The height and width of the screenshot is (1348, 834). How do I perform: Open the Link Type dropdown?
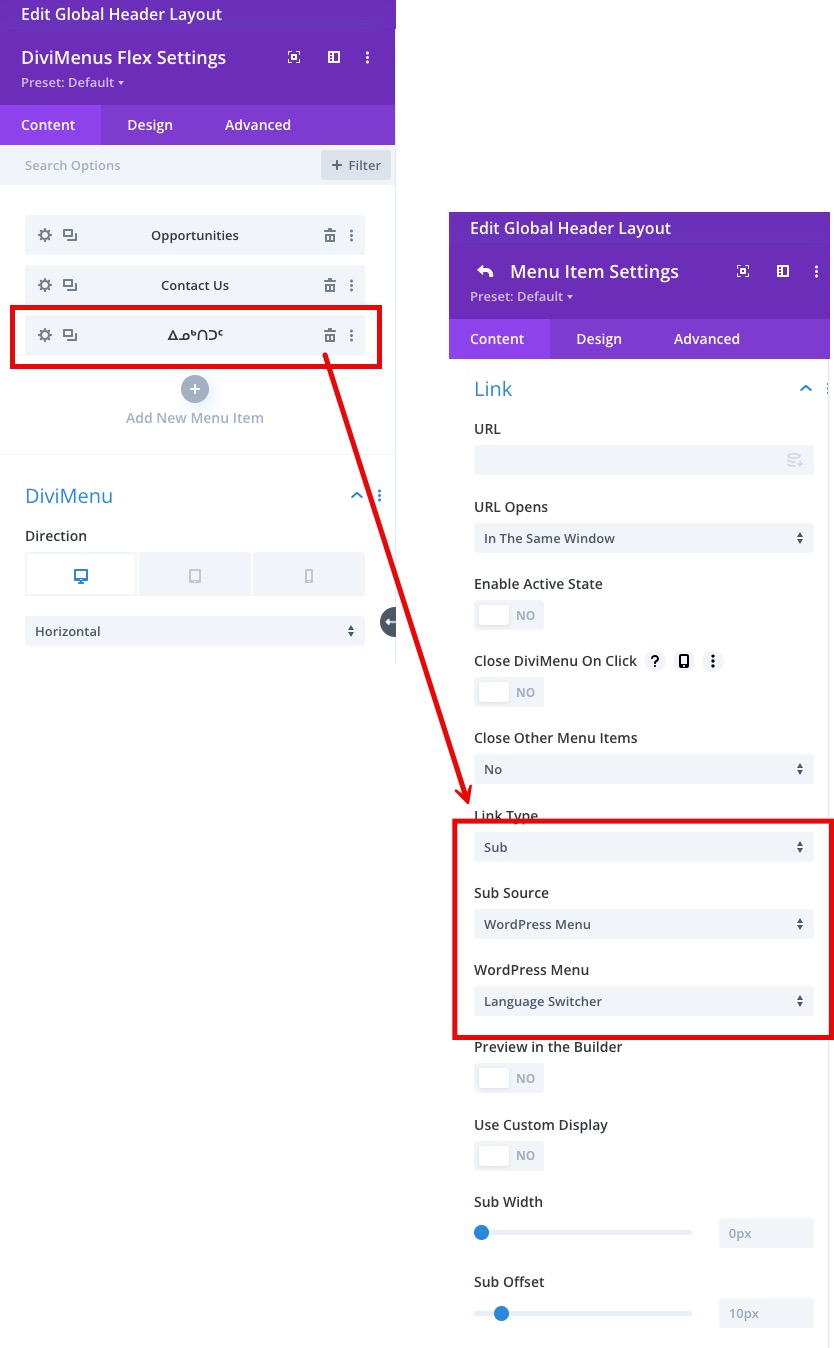[643, 847]
